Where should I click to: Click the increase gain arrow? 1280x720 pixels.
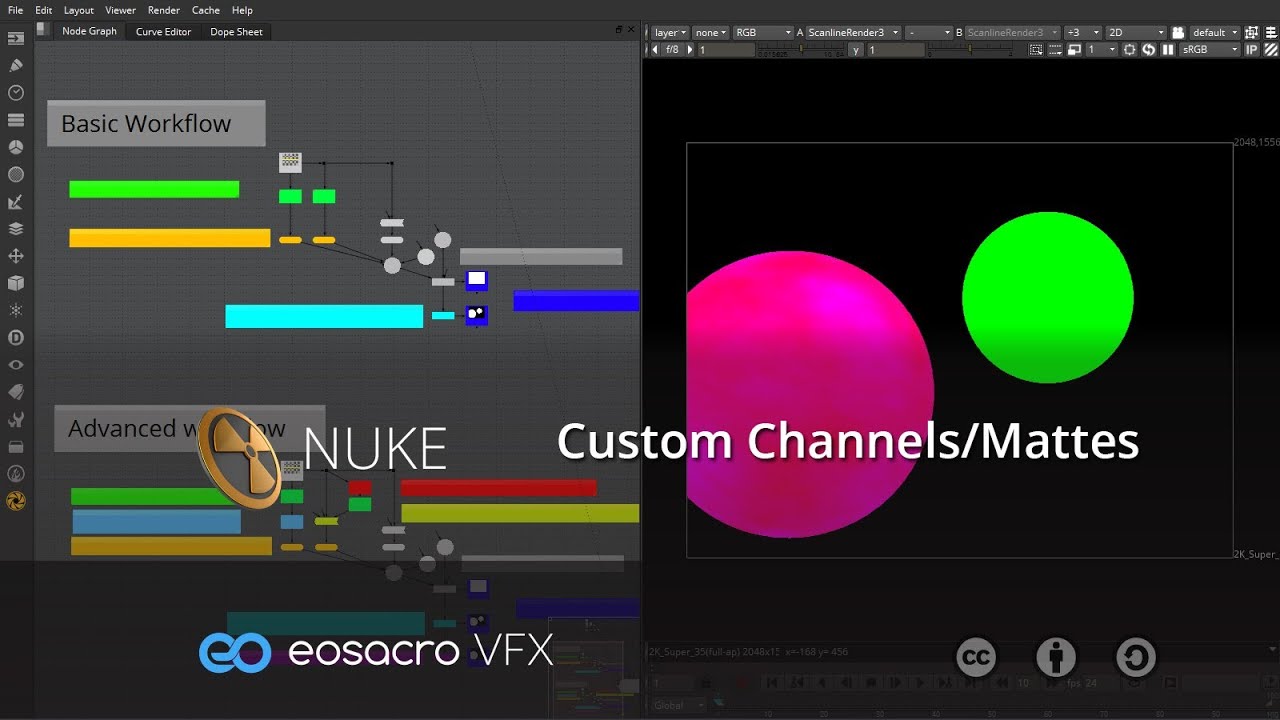pyautogui.click(x=690, y=49)
